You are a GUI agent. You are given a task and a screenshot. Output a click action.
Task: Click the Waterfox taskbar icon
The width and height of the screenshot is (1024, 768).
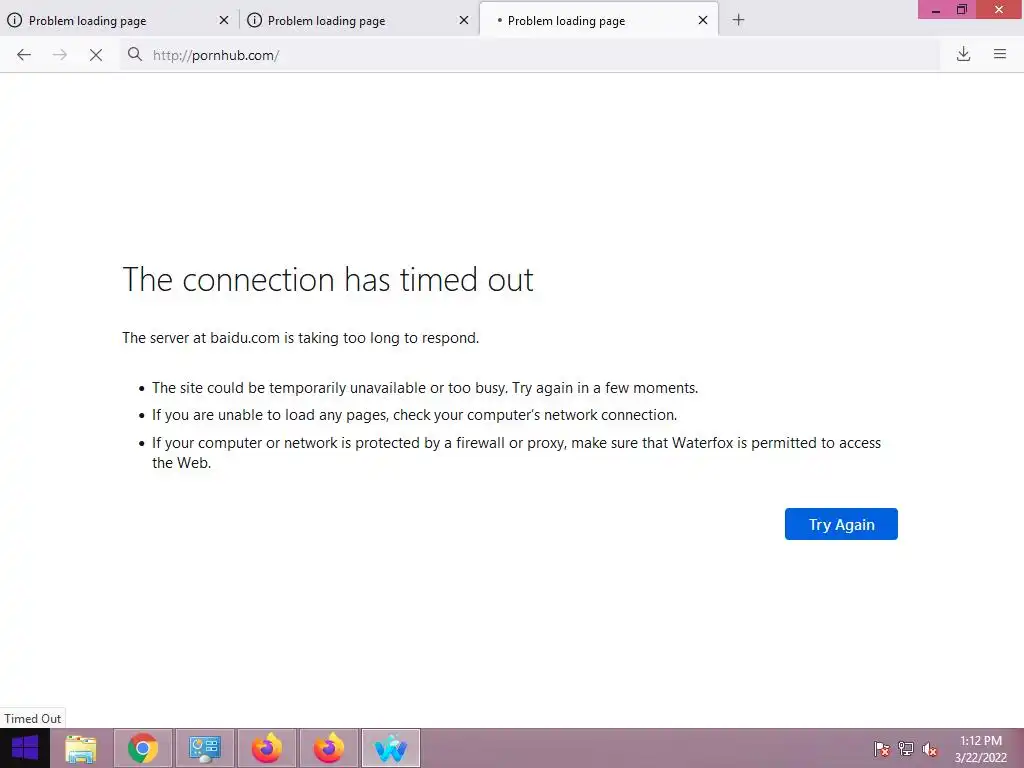[391, 748]
